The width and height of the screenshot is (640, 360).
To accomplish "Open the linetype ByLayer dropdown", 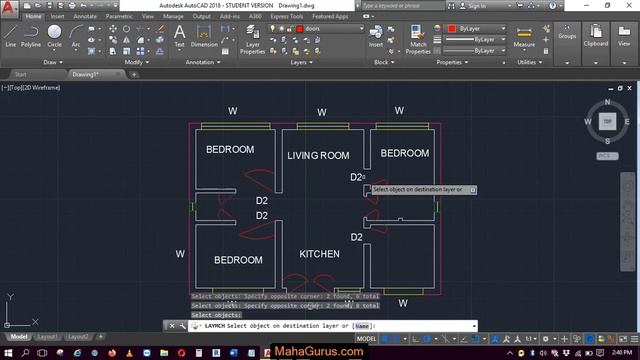I will (475, 51).
